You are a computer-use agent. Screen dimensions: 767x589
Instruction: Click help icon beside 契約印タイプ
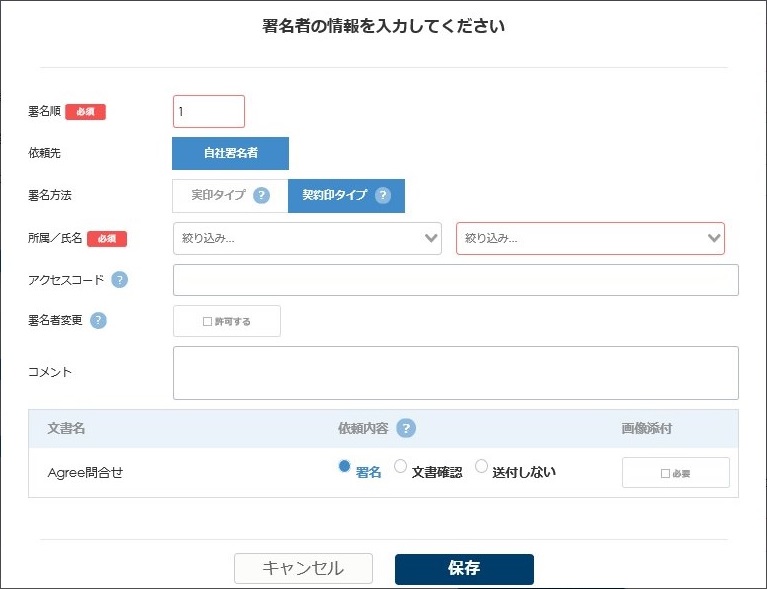click(x=383, y=195)
